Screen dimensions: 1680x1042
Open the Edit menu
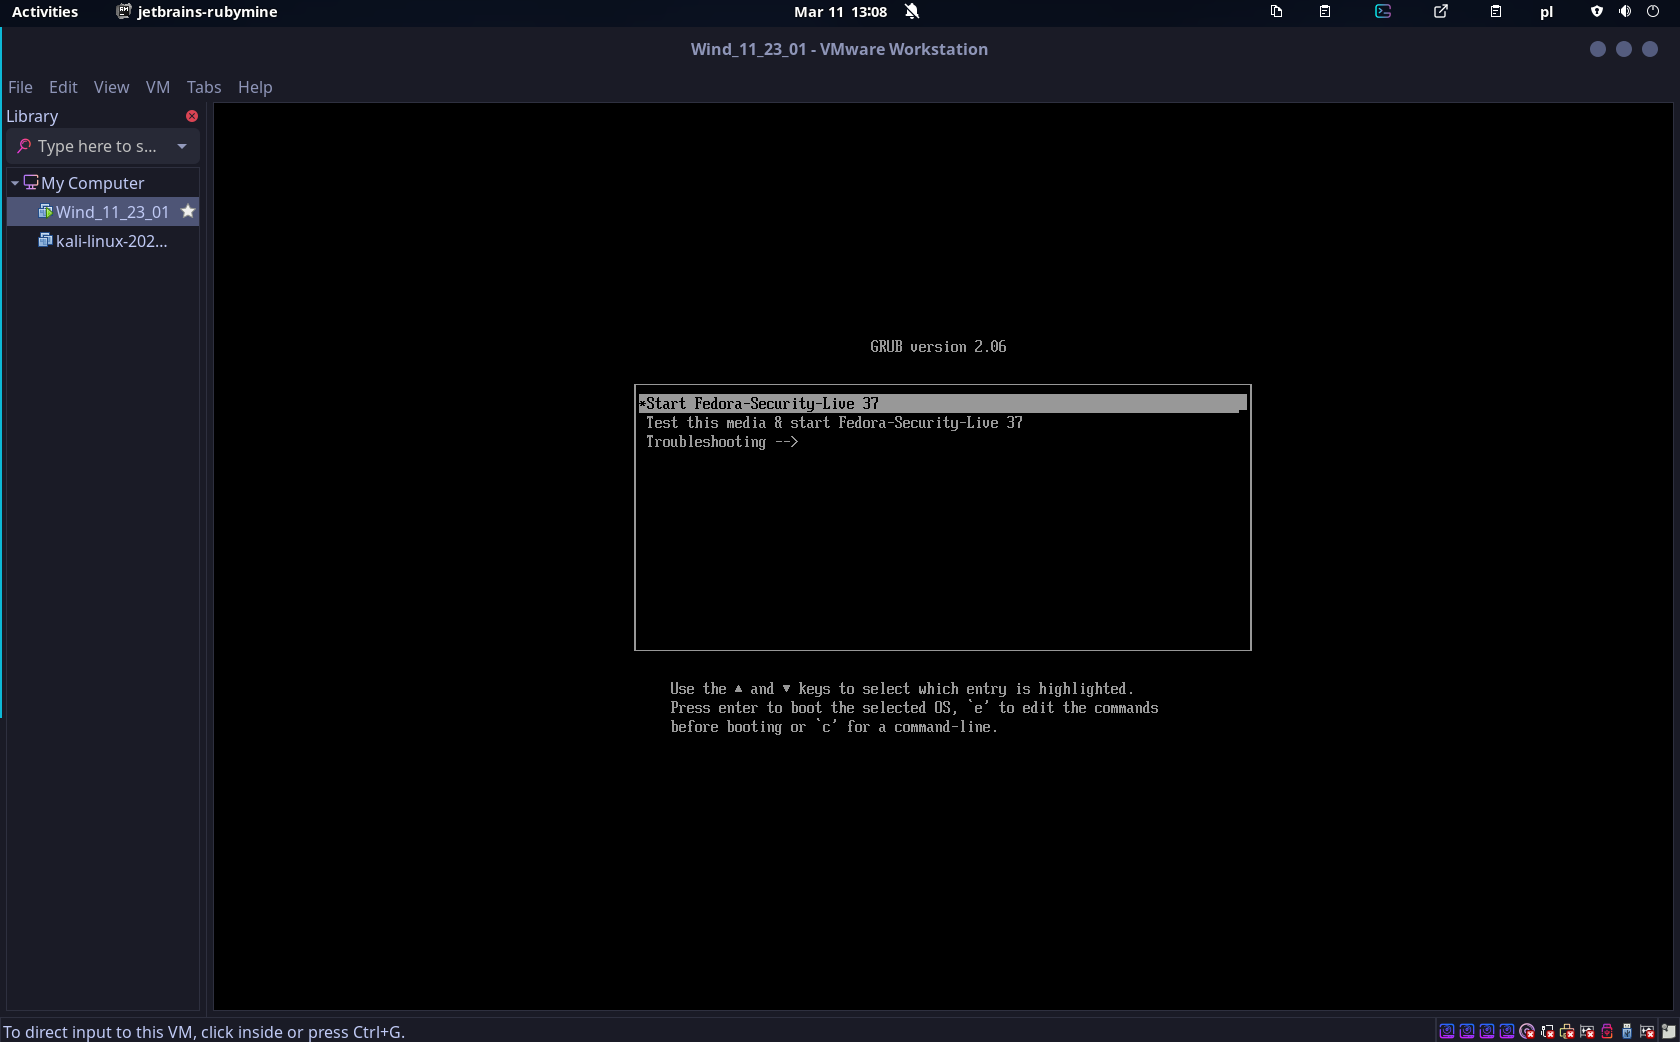click(63, 87)
